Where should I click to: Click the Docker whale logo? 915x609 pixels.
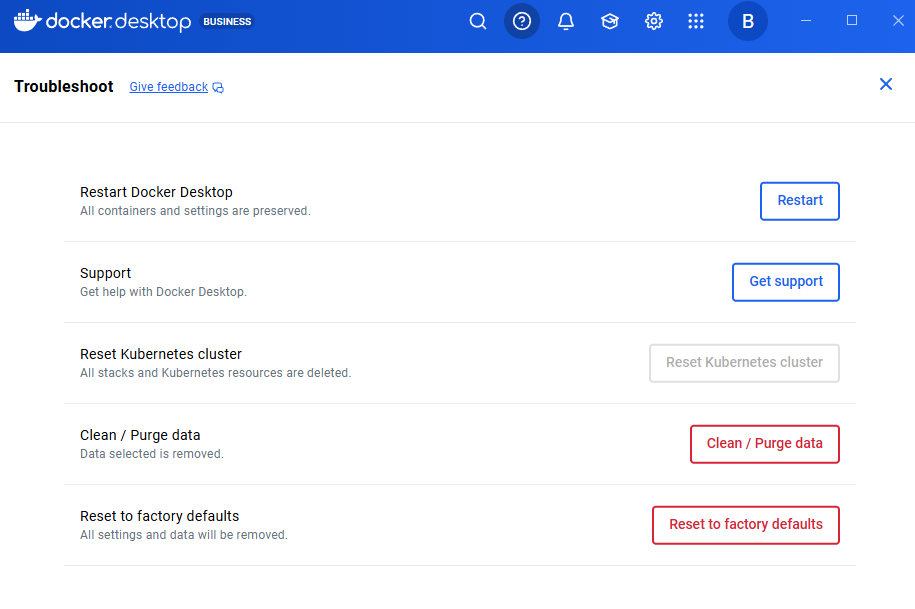[x=27, y=21]
